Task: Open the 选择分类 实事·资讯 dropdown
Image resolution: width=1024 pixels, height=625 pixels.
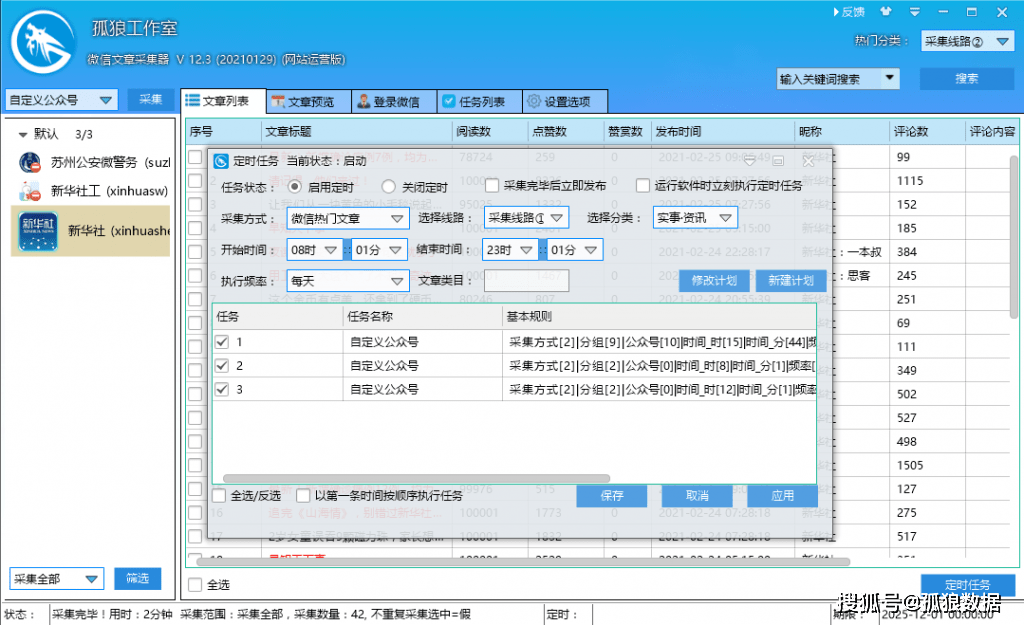Action: [696, 217]
